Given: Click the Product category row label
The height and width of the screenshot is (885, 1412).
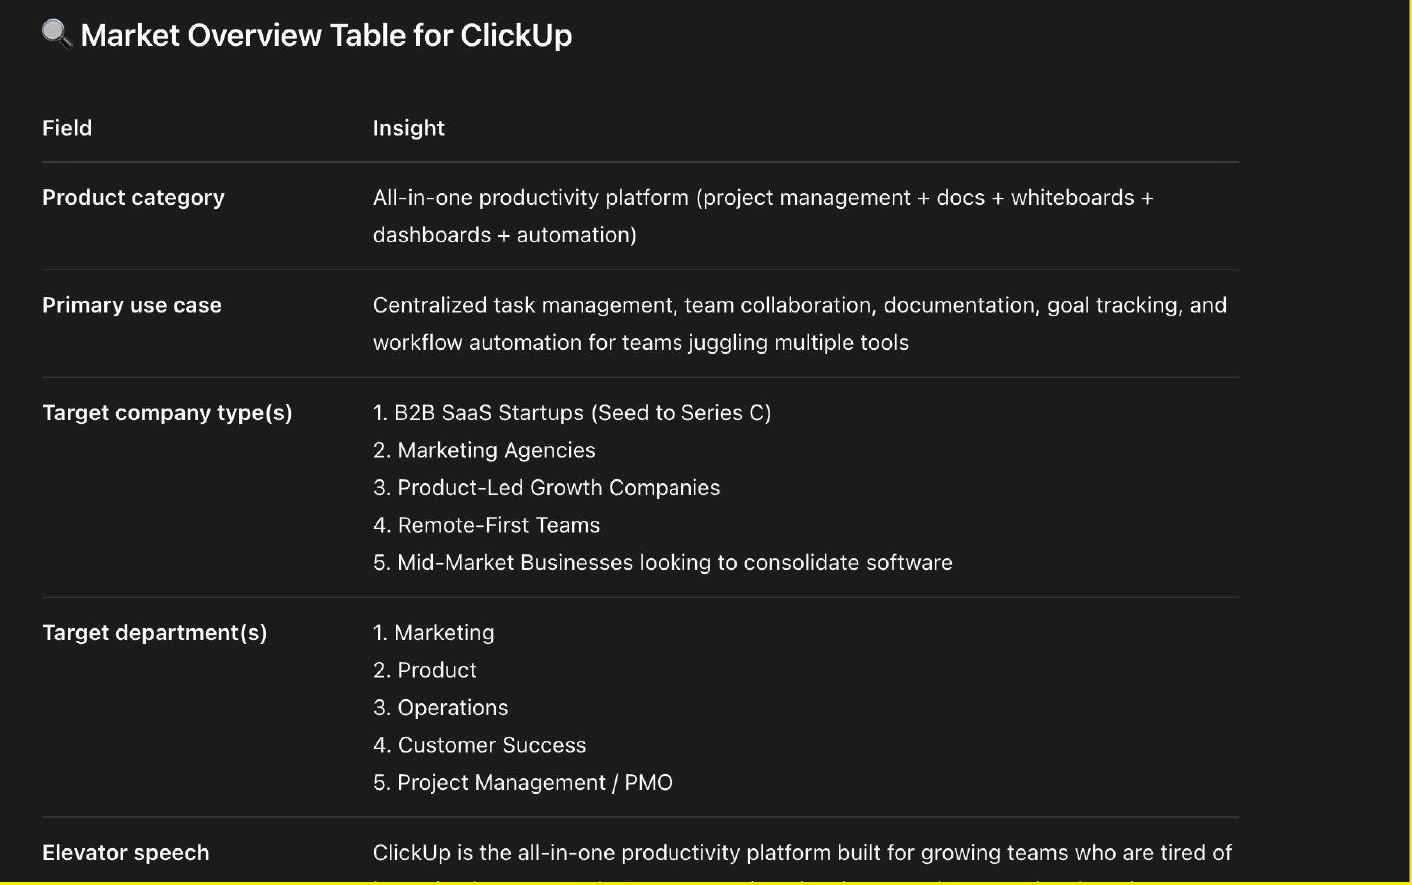Looking at the screenshot, I should [133, 198].
